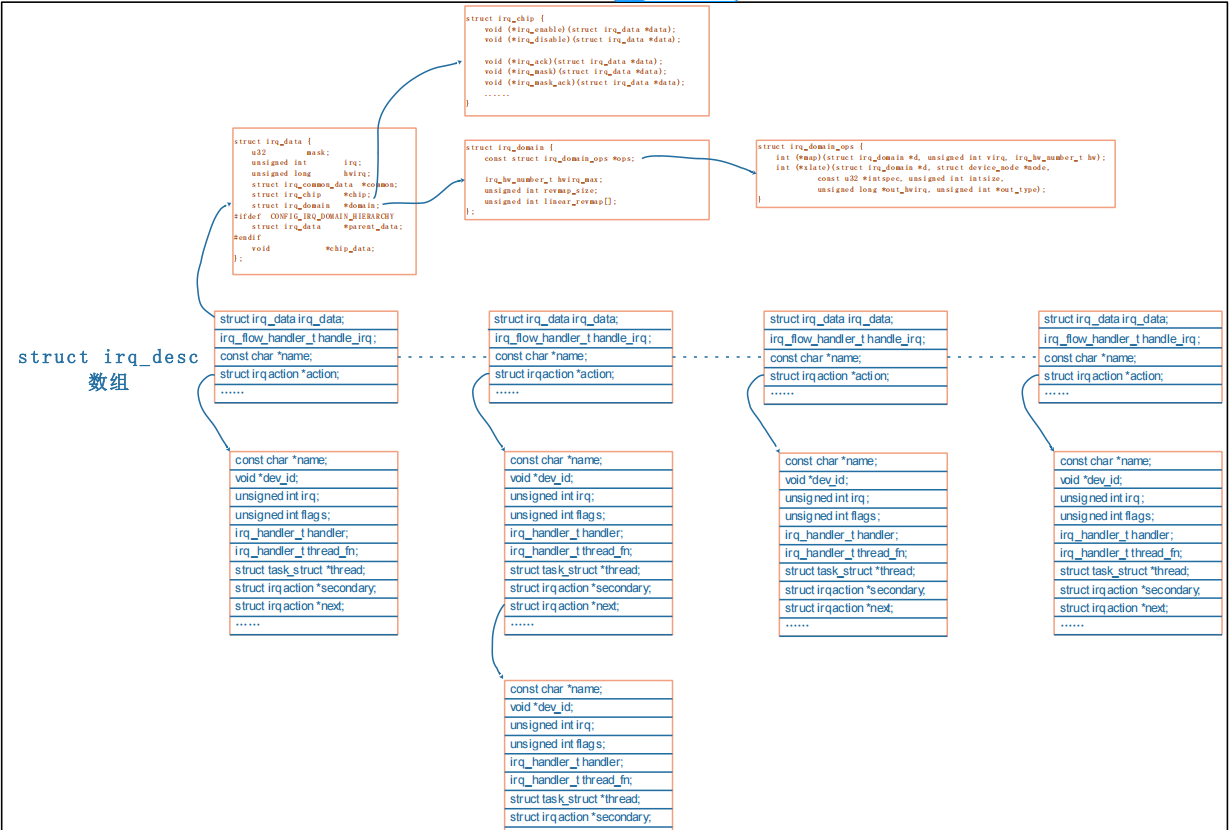The width and height of the screenshot is (1232, 830).
Task: Click the 'const u32 *intspec, unsigned int intsize,' line
Action: [910, 178]
